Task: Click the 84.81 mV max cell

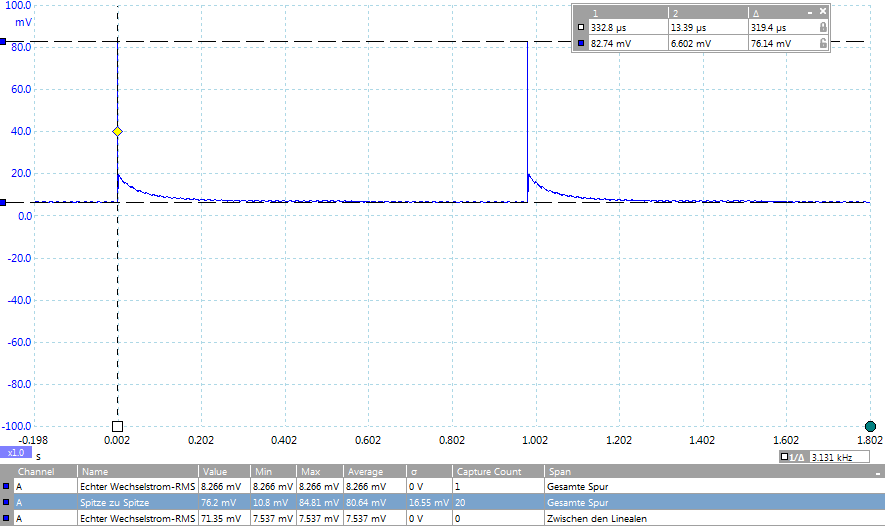Action: coord(319,502)
